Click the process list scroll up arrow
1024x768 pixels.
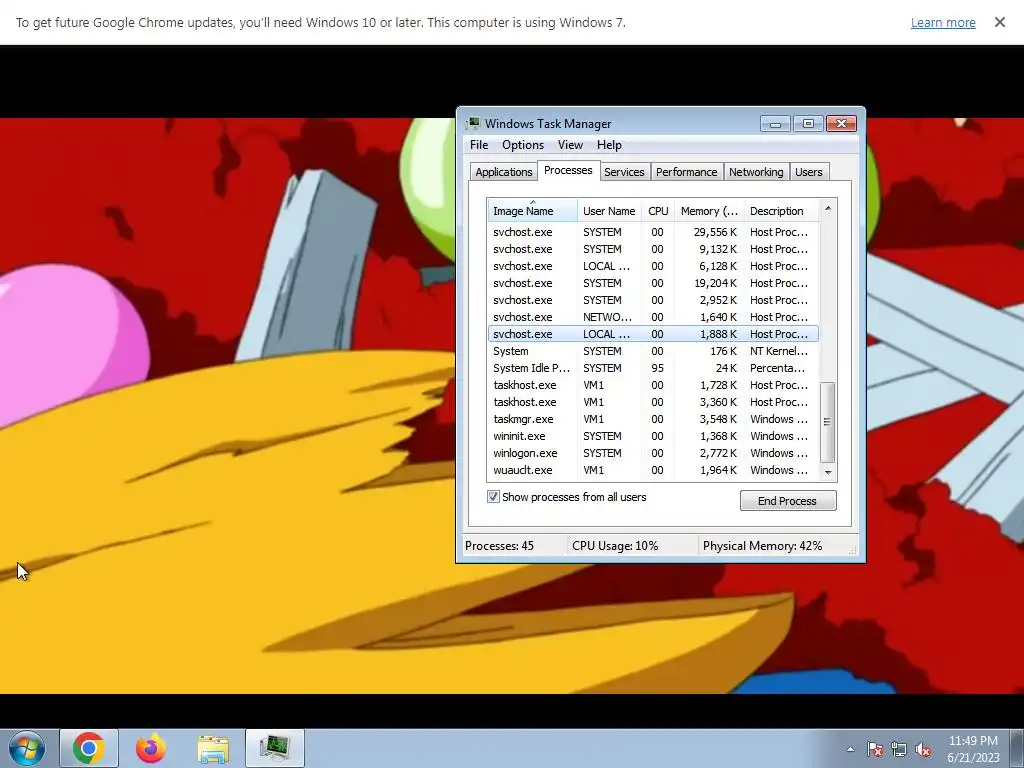pos(828,208)
